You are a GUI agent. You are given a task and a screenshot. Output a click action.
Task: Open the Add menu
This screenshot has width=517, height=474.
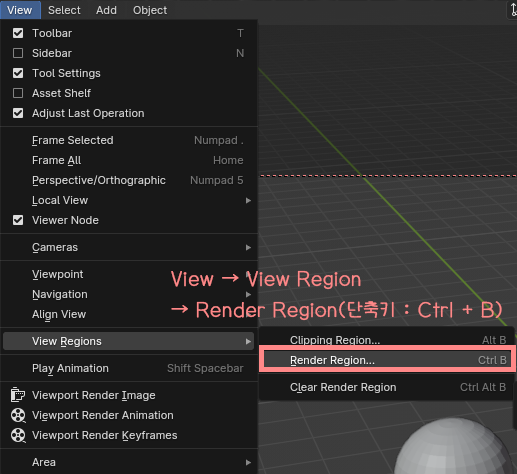pos(106,10)
